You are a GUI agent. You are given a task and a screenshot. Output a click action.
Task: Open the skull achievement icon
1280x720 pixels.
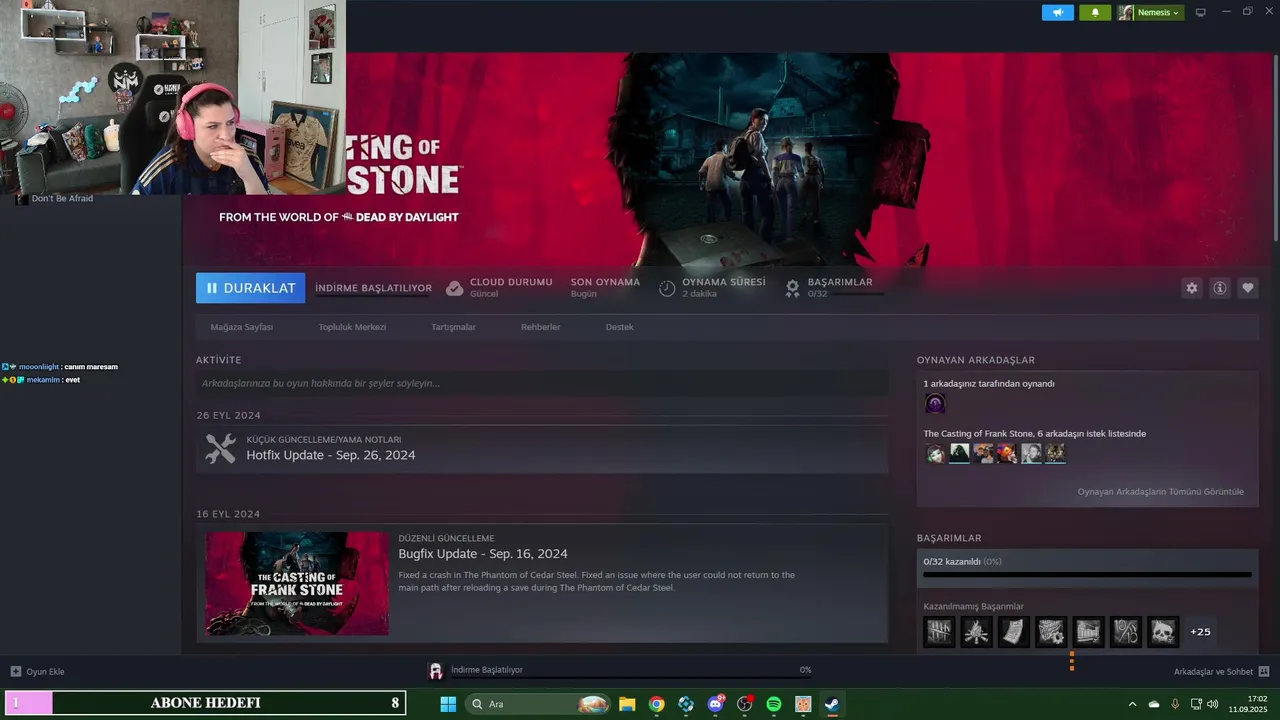(1163, 632)
